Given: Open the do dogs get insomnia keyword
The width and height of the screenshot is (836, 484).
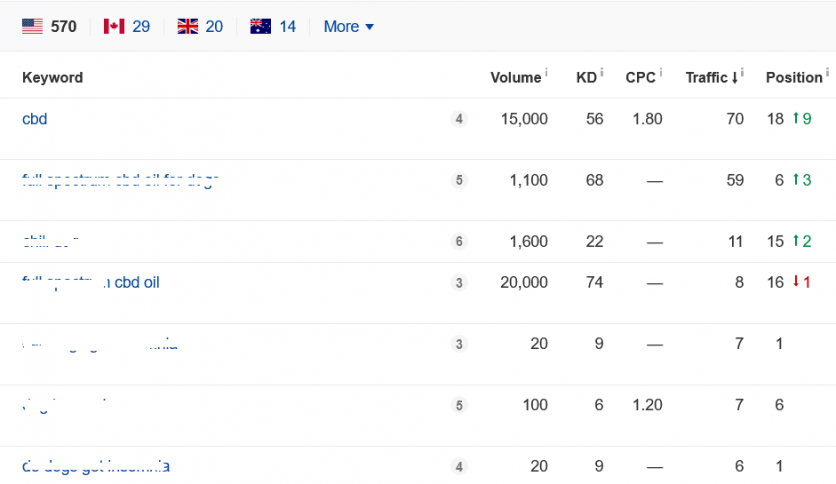Looking at the screenshot, I should click(x=96, y=466).
